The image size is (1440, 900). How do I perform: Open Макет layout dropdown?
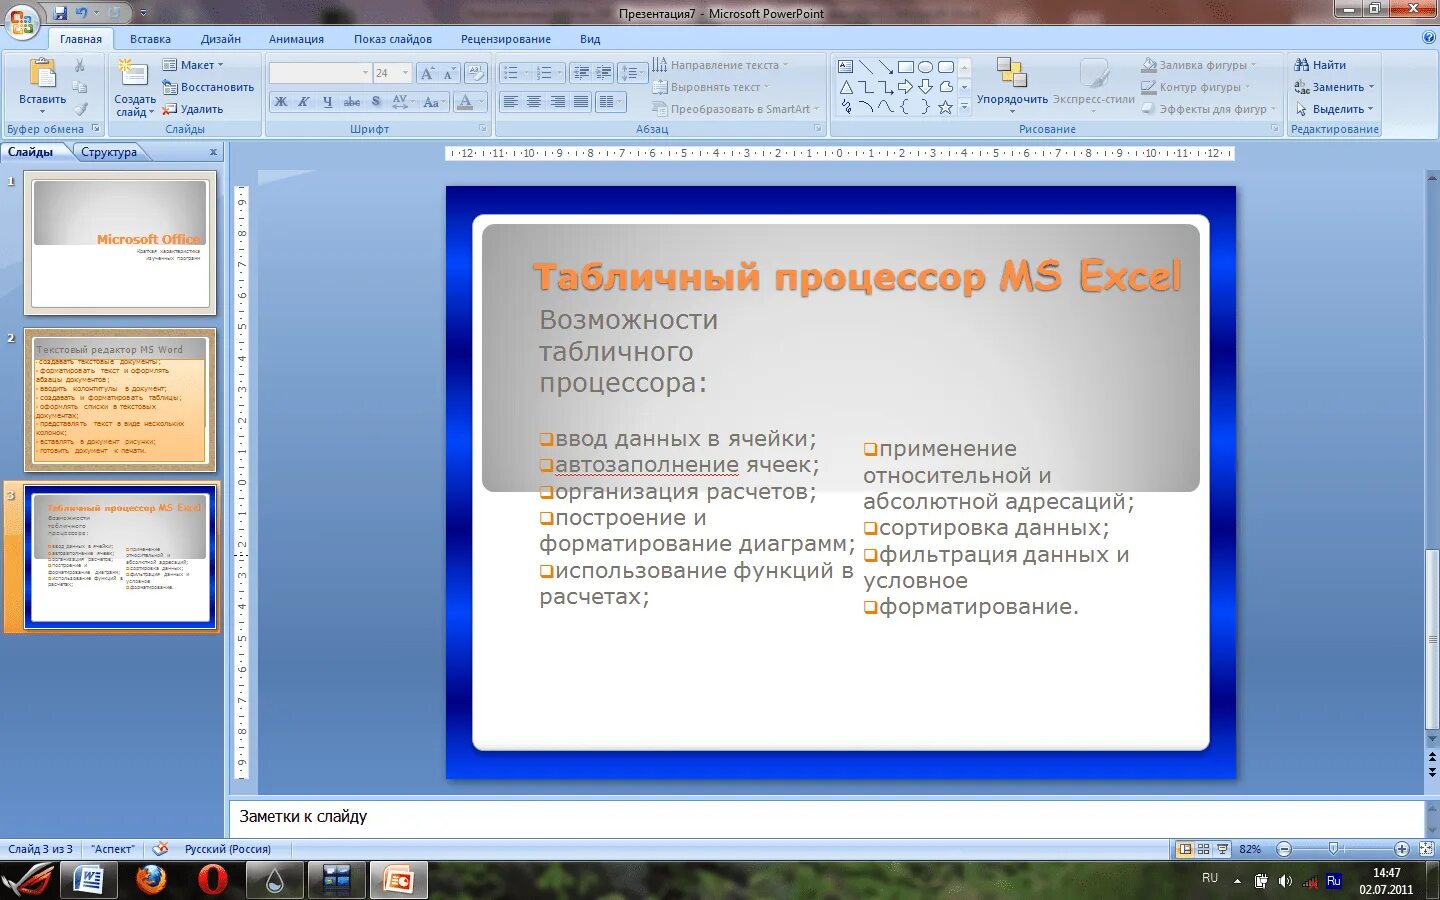pyautogui.click(x=194, y=65)
